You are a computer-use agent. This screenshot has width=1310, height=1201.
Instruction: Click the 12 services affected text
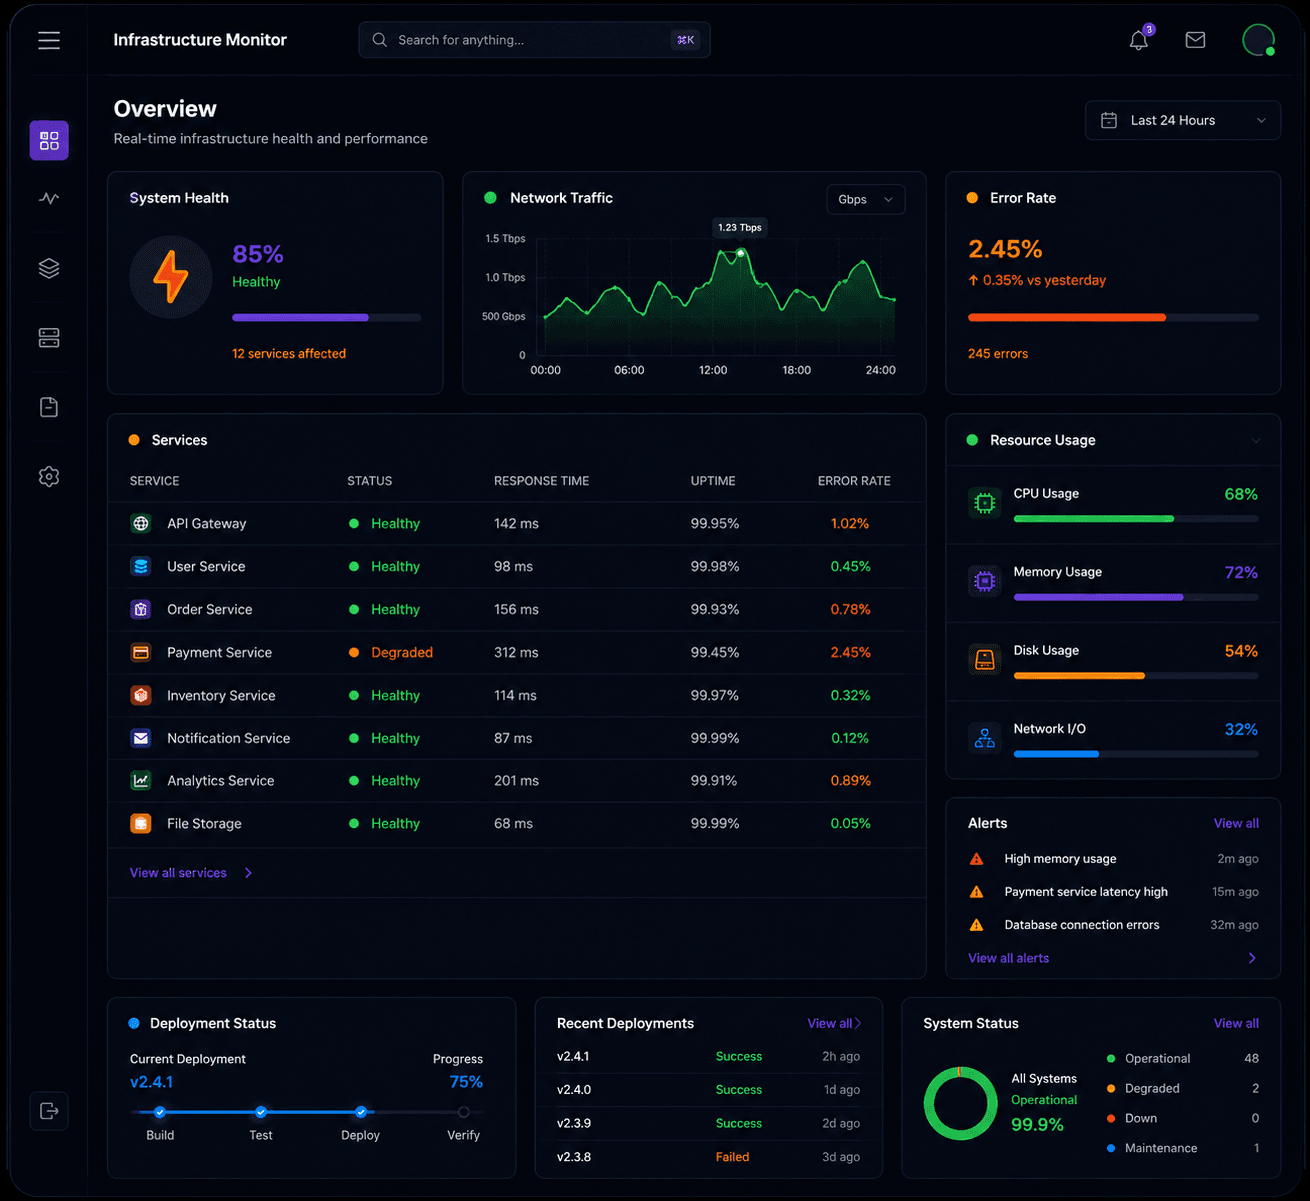pyautogui.click(x=289, y=354)
